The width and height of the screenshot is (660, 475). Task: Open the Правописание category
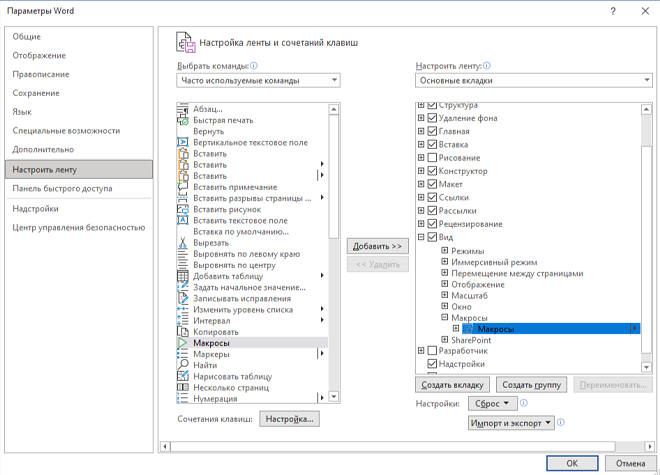[x=79, y=75]
